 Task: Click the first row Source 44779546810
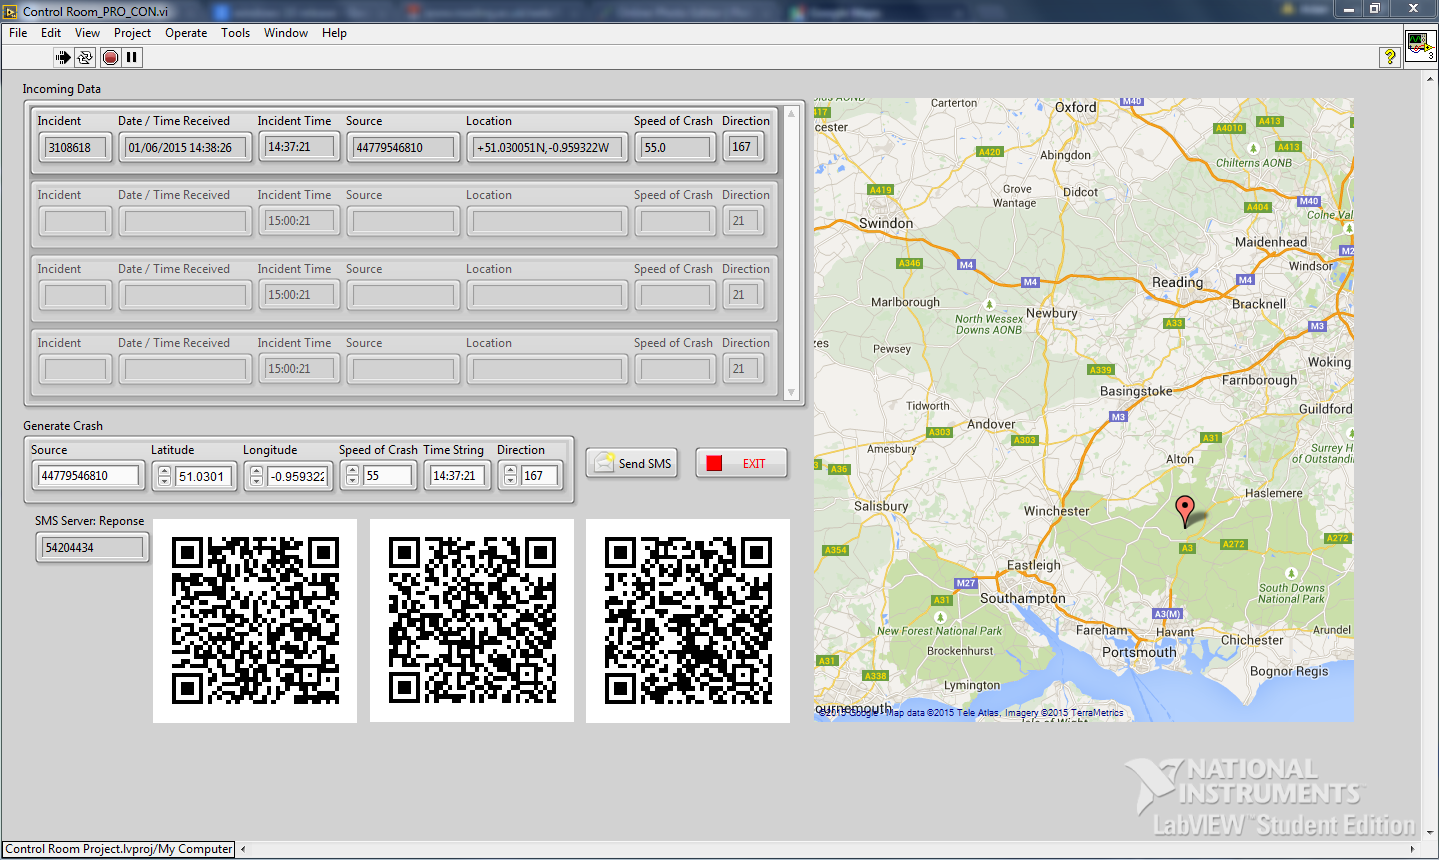pos(403,147)
